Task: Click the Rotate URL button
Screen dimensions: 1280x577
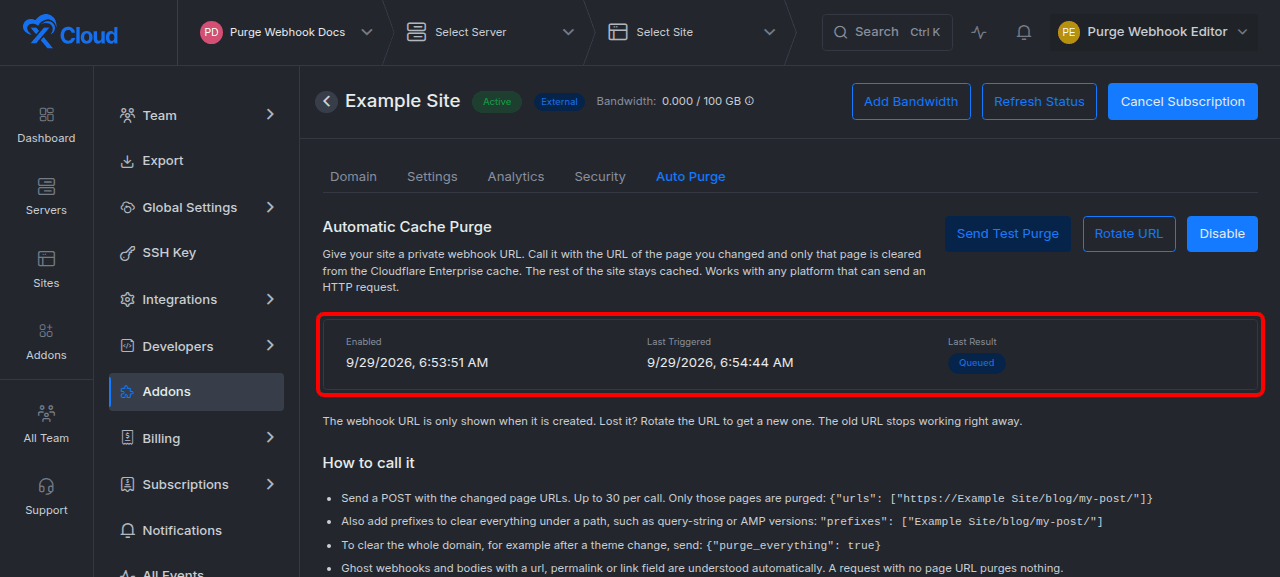Action: click(1129, 234)
